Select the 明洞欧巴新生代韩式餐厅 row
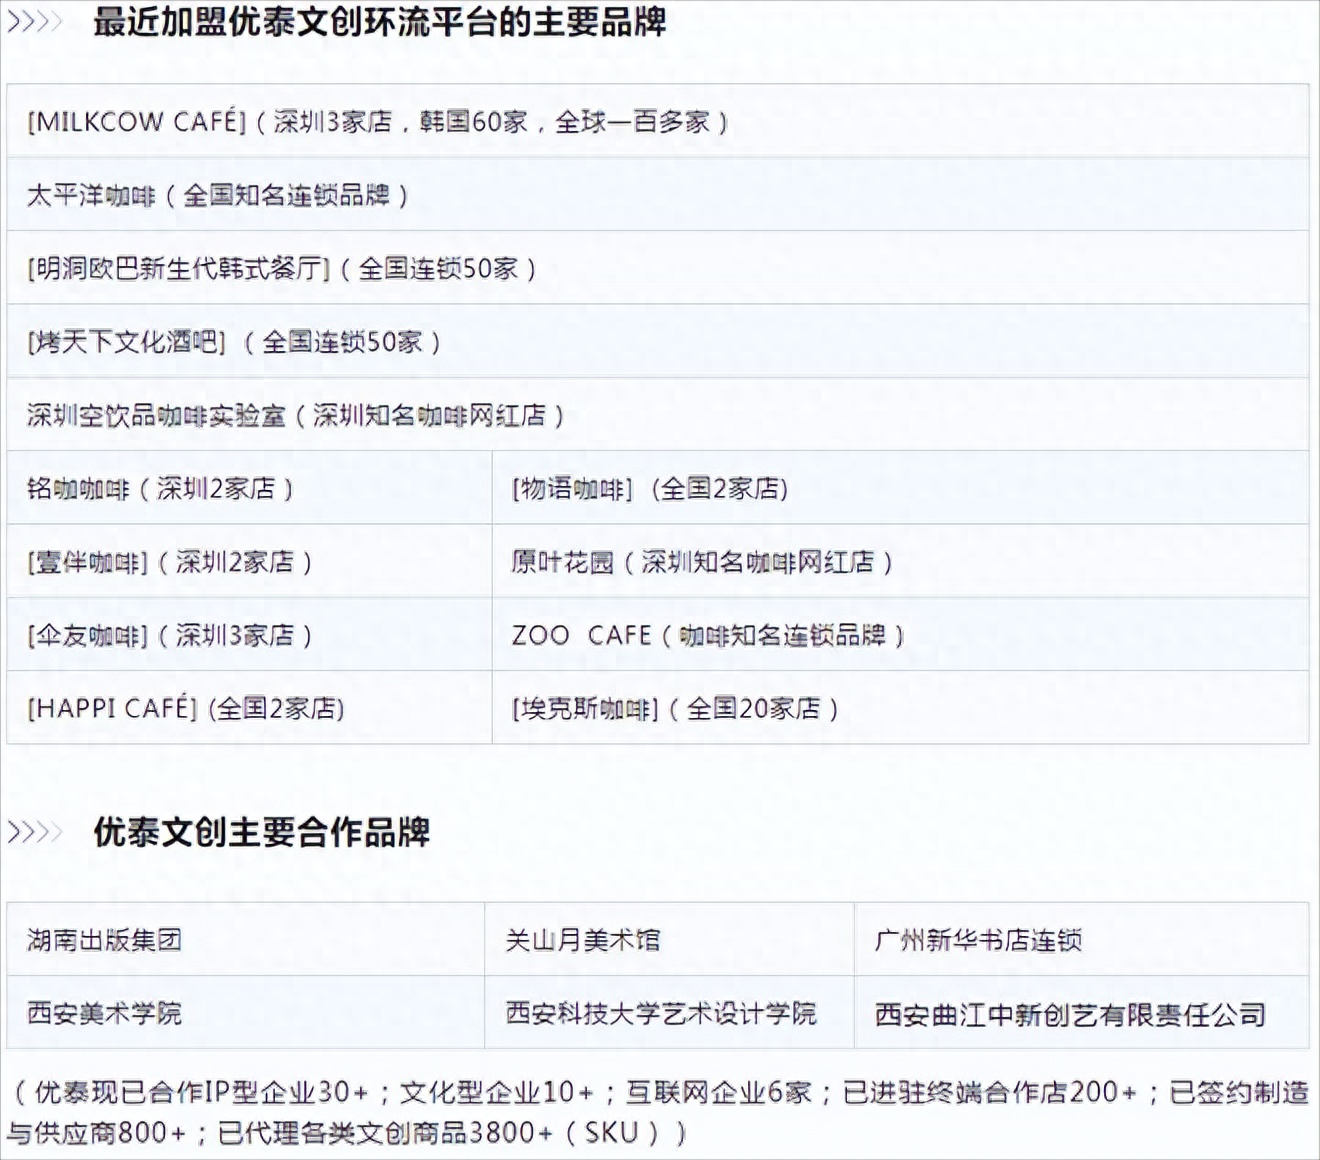 [x=282, y=268]
